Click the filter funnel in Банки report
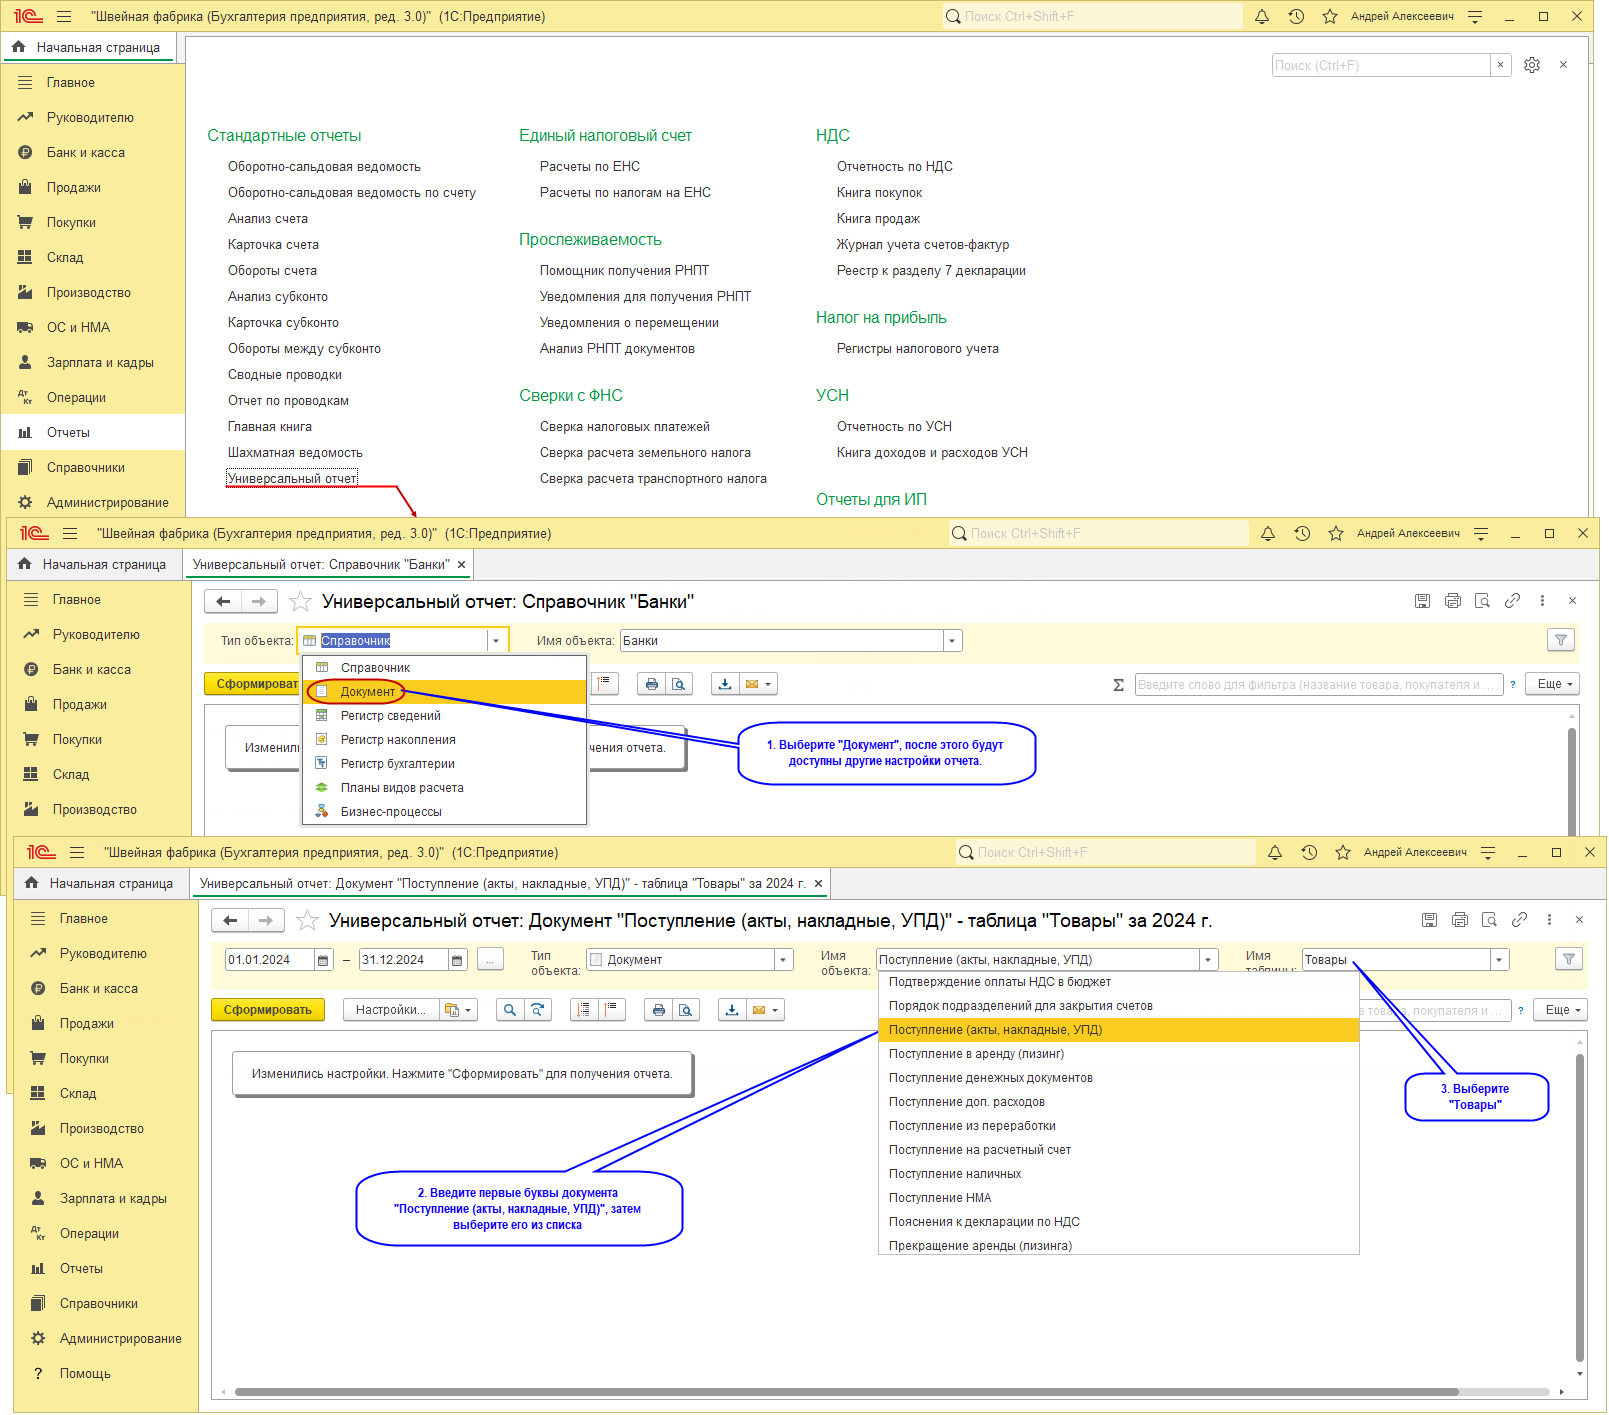The width and height of the screenshot is (1609, 1415). [x=1561, y=640]
